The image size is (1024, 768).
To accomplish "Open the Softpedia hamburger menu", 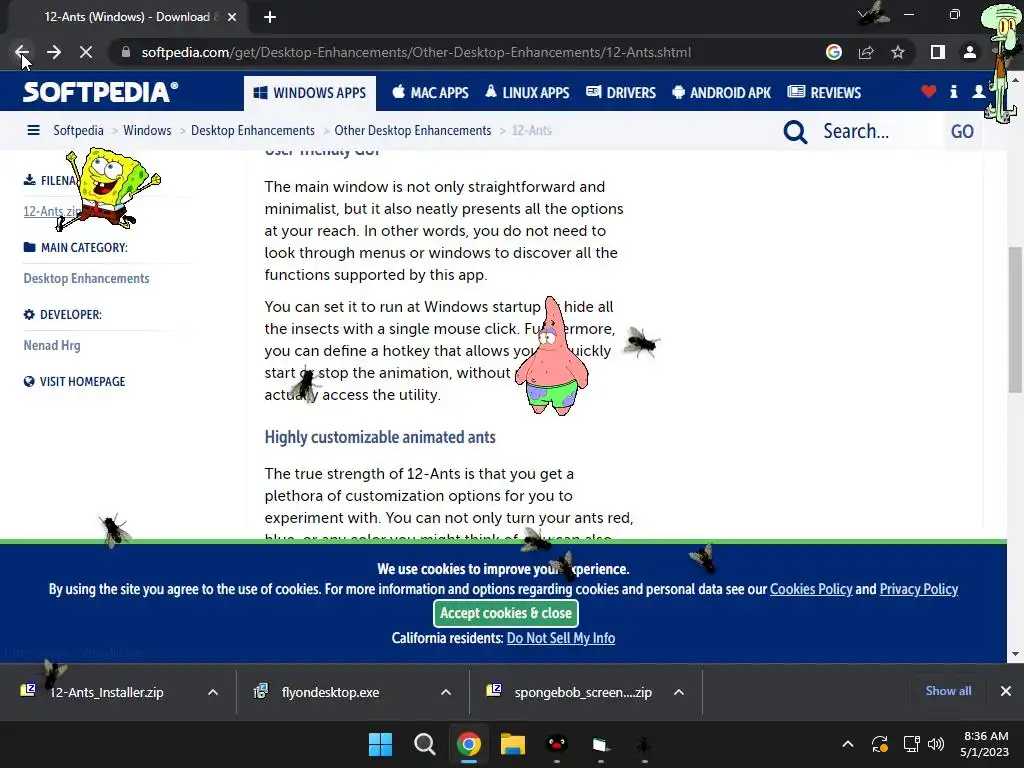I will point(33,131).
